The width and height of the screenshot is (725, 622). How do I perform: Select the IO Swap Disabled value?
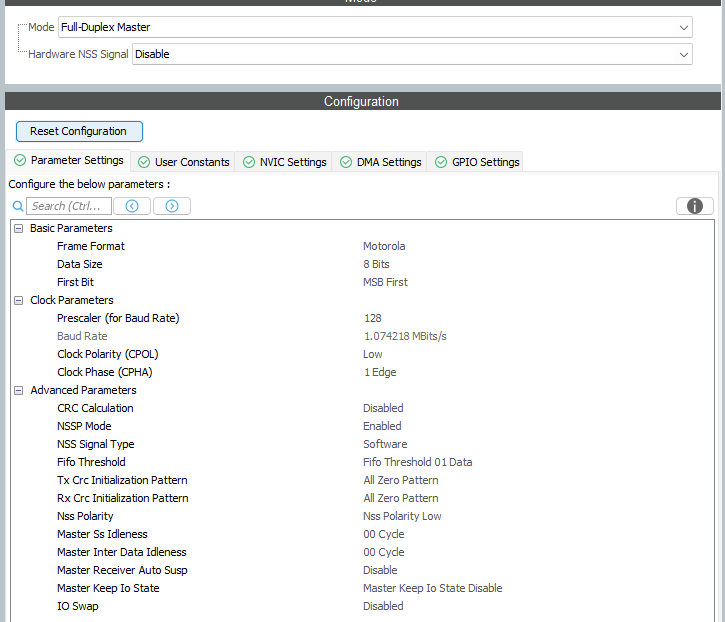coord(383,606)
